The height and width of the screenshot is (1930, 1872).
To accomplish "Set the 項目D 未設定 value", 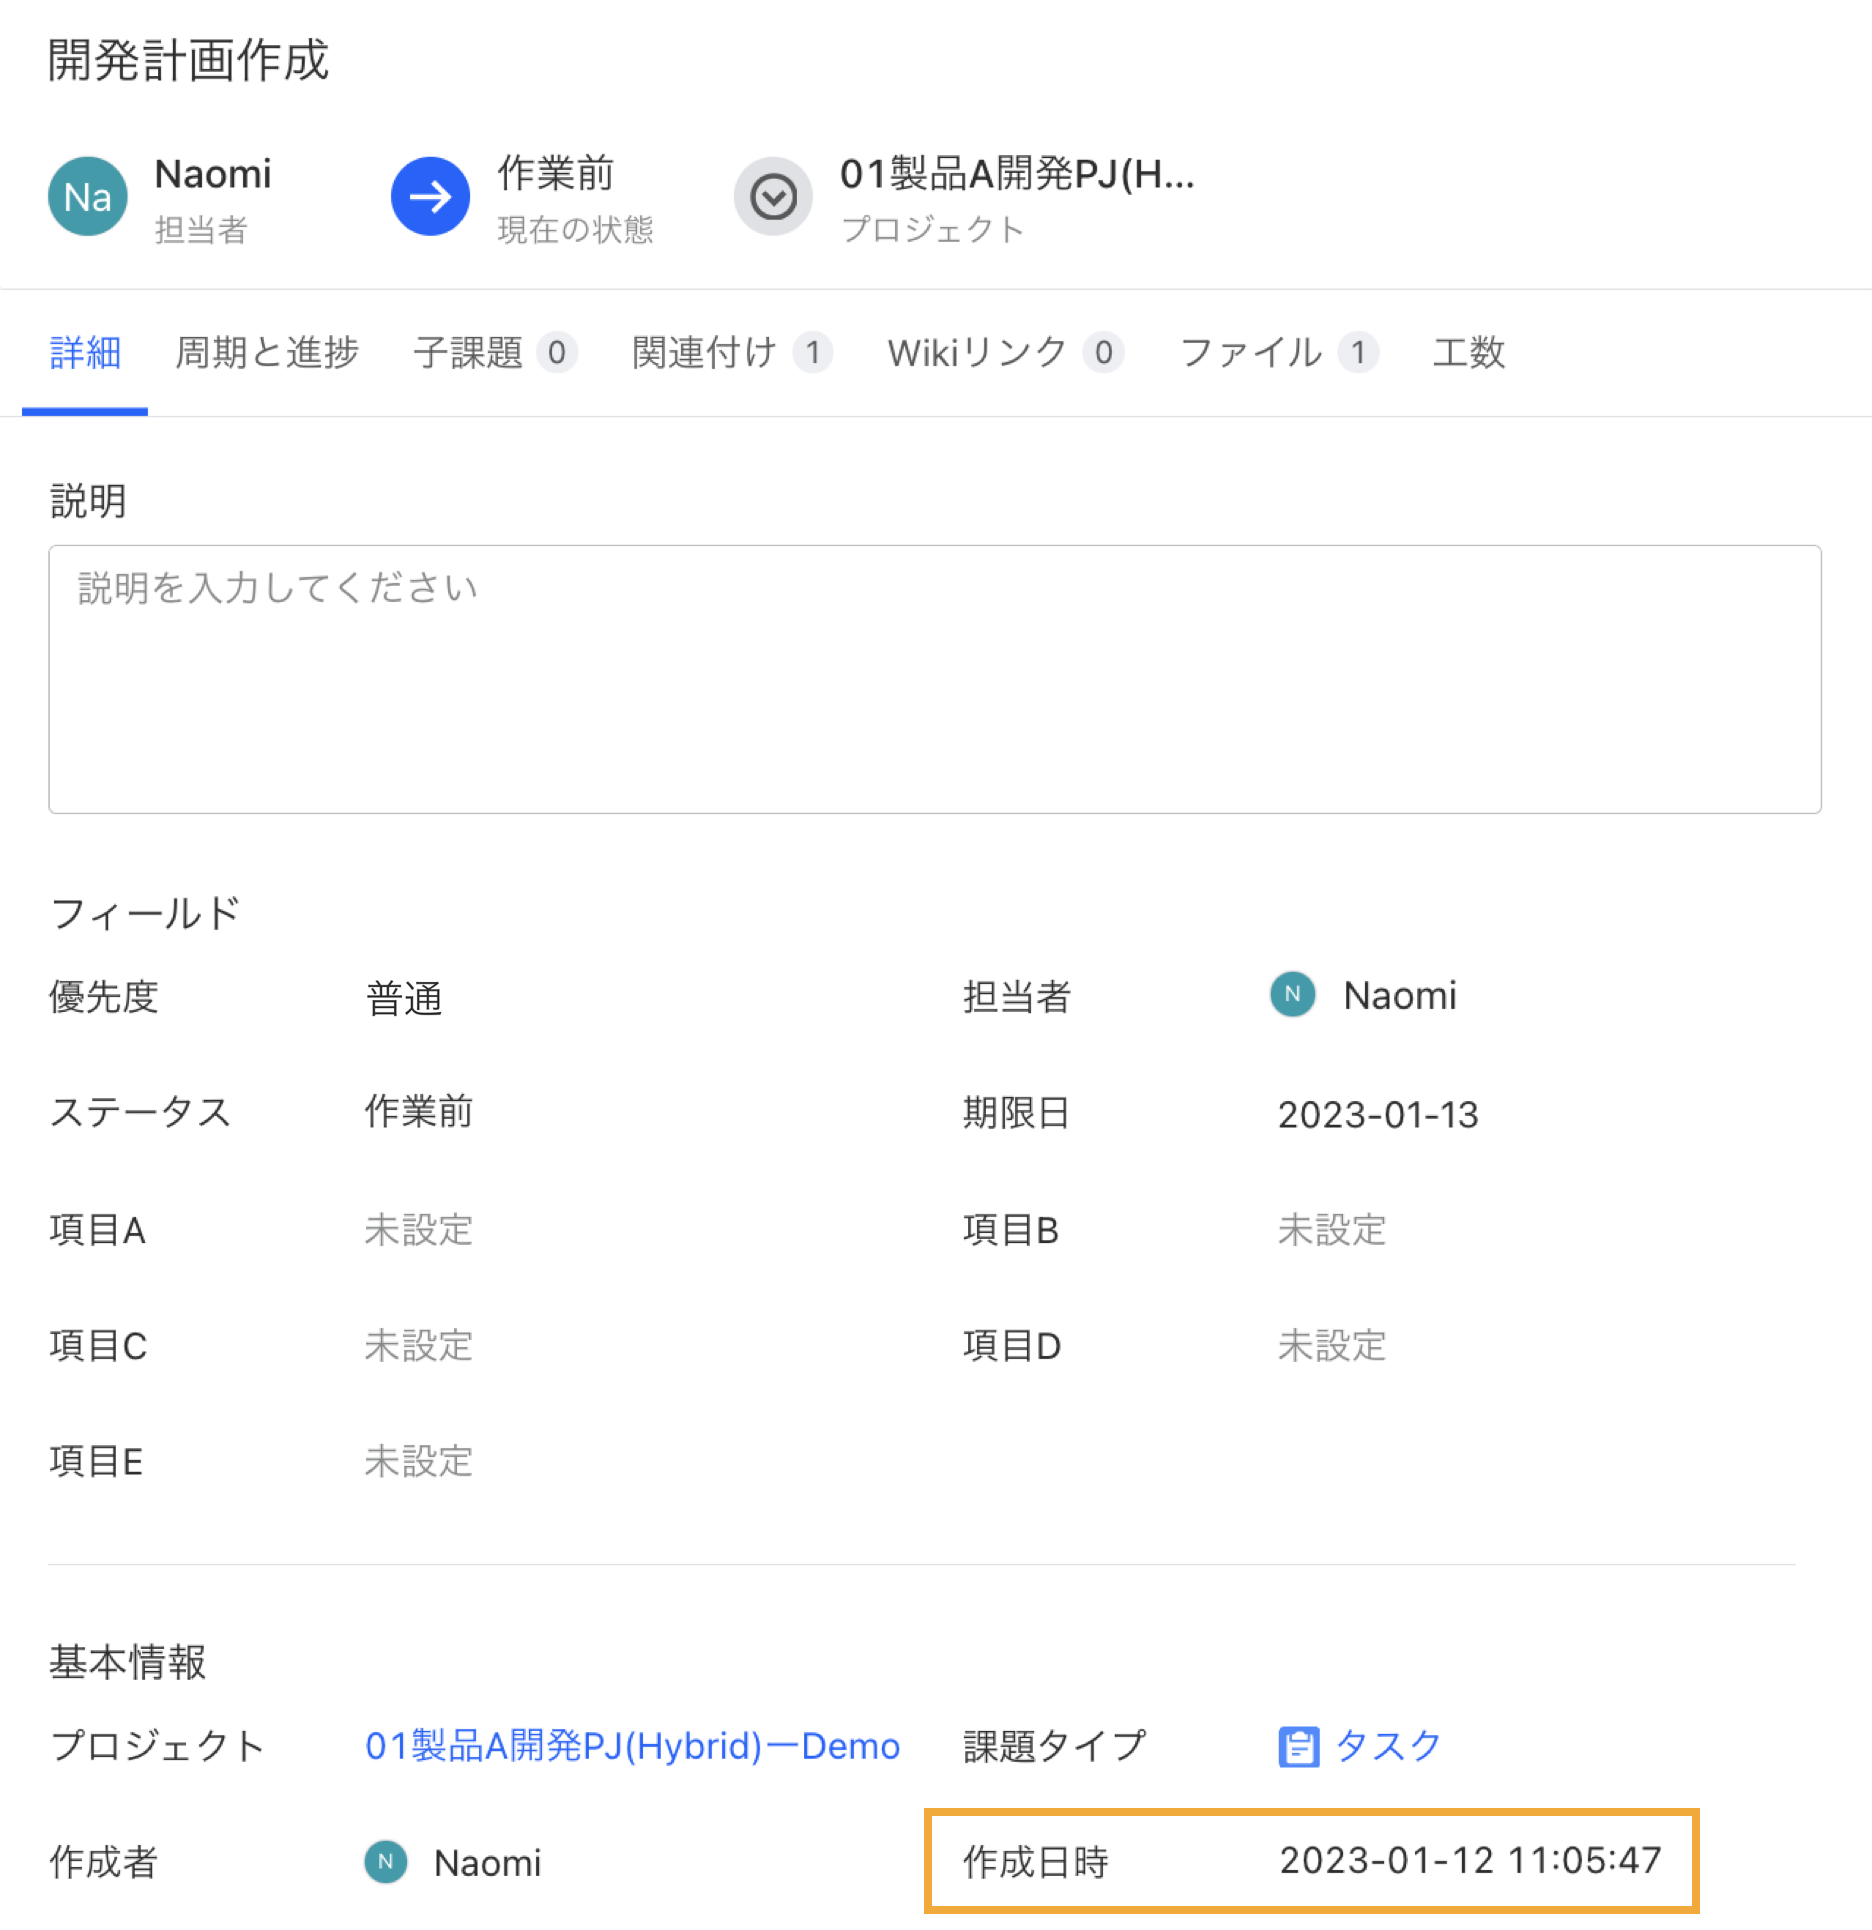I will point(1331,1346).
